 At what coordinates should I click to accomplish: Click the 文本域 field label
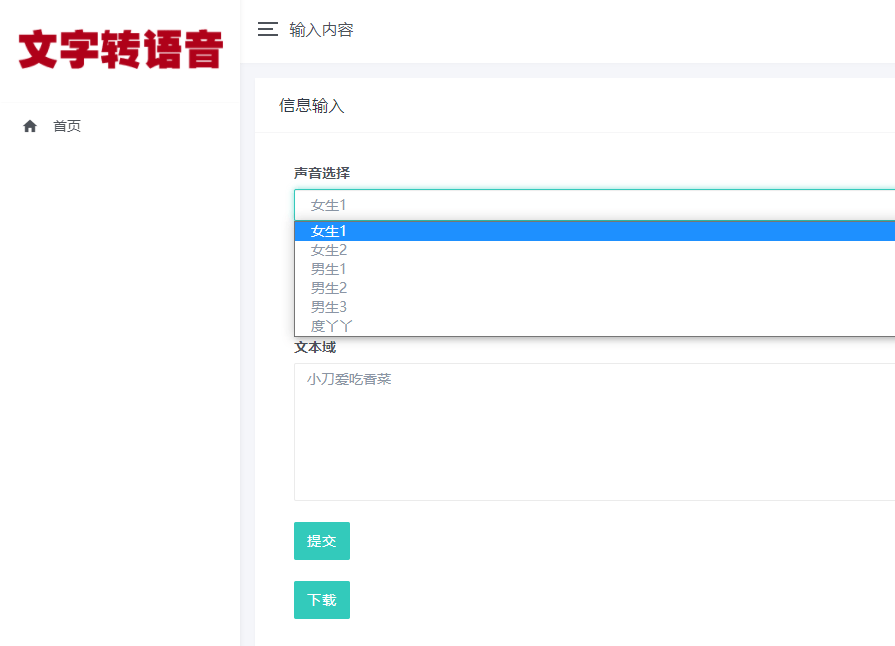point(314,346)
